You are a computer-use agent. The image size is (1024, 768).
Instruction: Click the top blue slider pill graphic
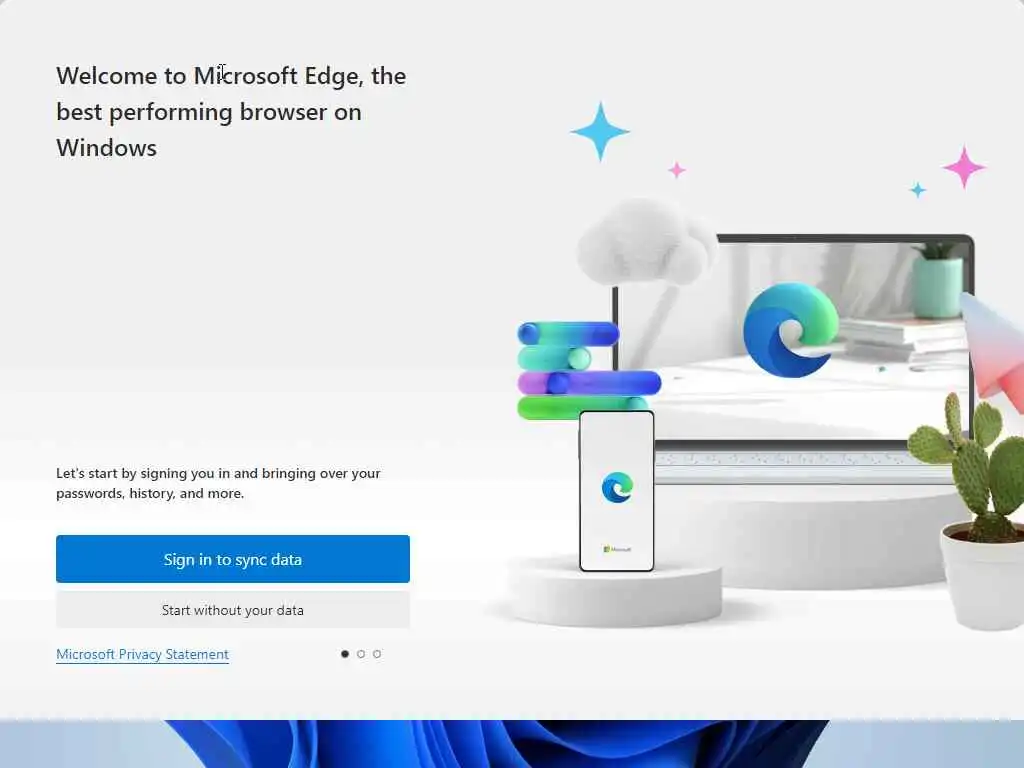tap(568, 334)
